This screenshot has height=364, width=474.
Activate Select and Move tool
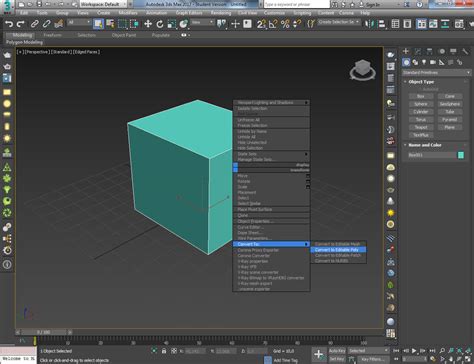148,24
